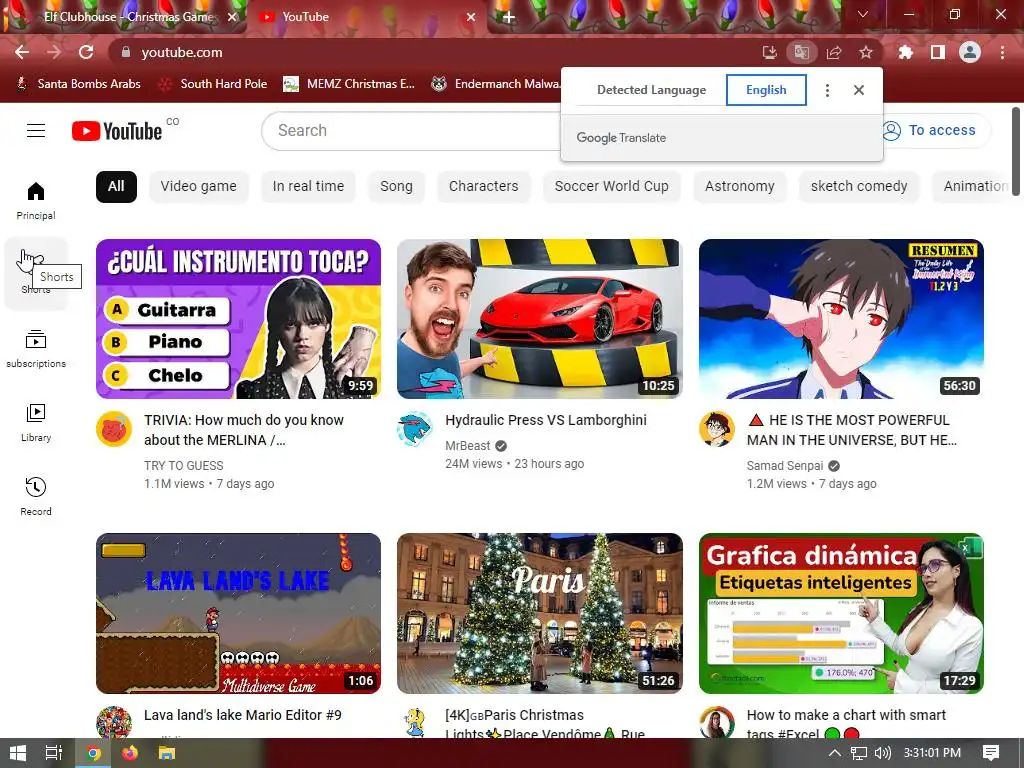Open Task View on the taskbar
Image resolution: width=1024 pixels, height=768 pixels.
click(x=54, y=753)
